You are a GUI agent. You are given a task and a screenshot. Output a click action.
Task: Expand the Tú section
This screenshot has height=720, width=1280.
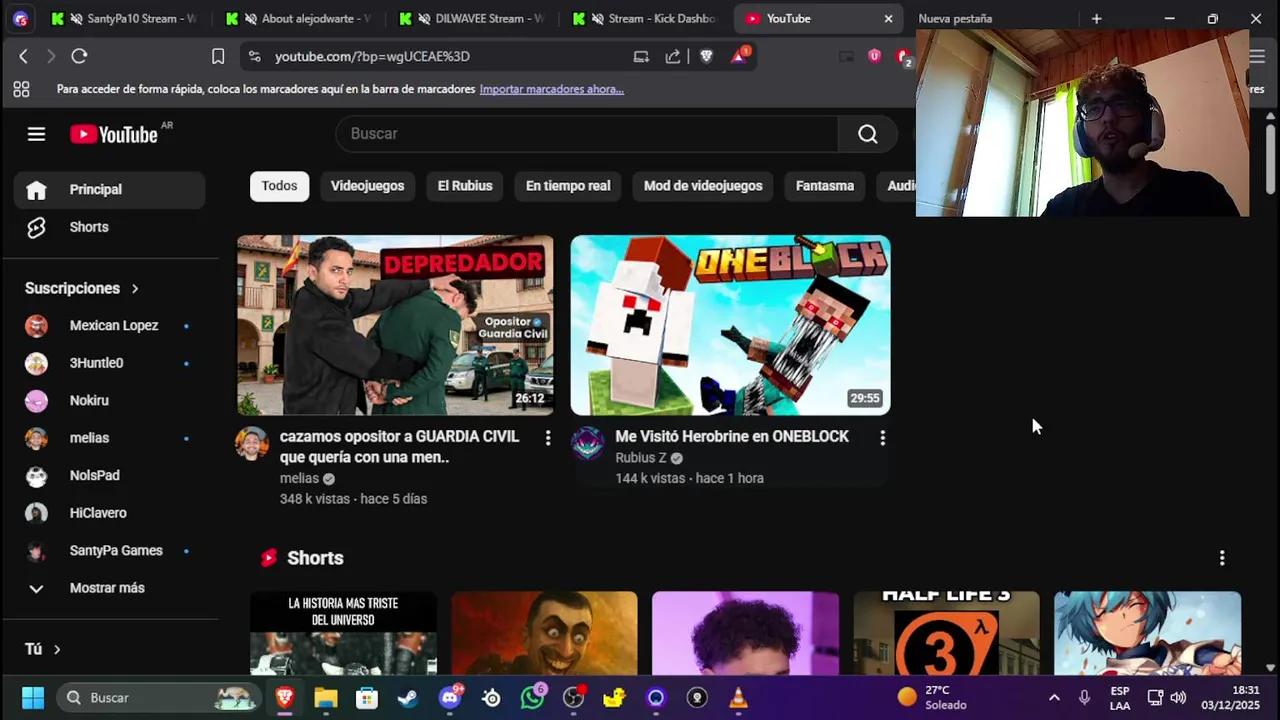[43, 649]
